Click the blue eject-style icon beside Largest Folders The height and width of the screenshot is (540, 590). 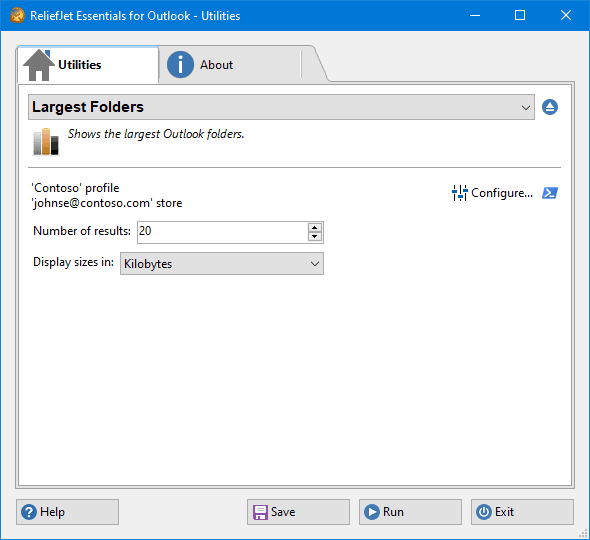550,107
